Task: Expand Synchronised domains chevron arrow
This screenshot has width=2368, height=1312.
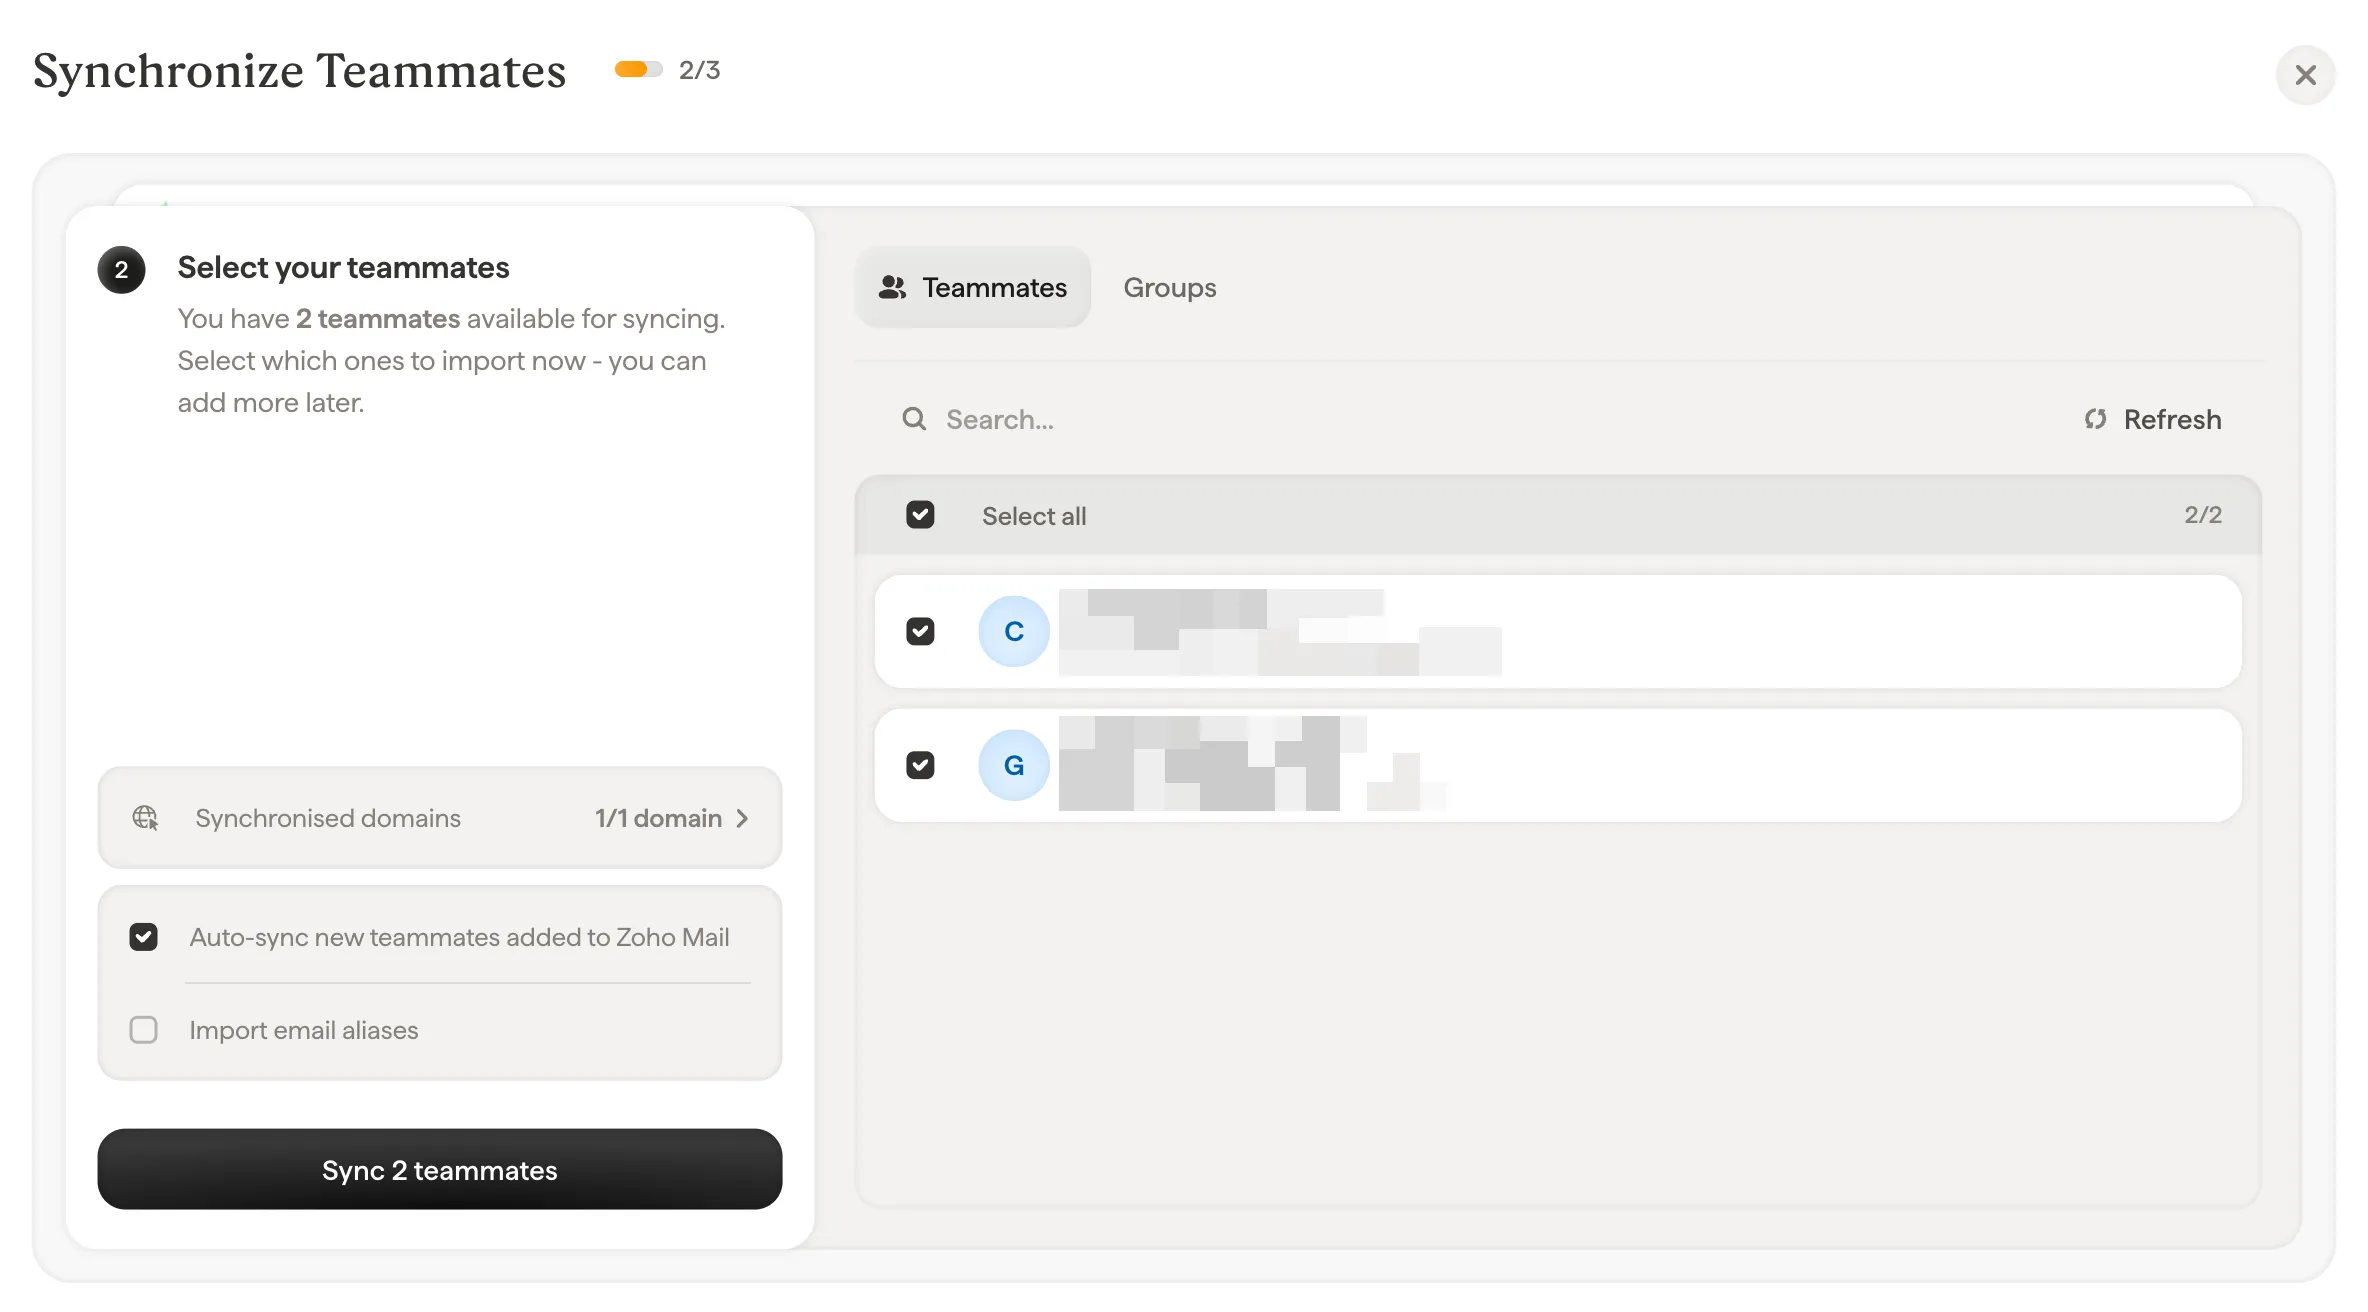Action: point(742,818)
